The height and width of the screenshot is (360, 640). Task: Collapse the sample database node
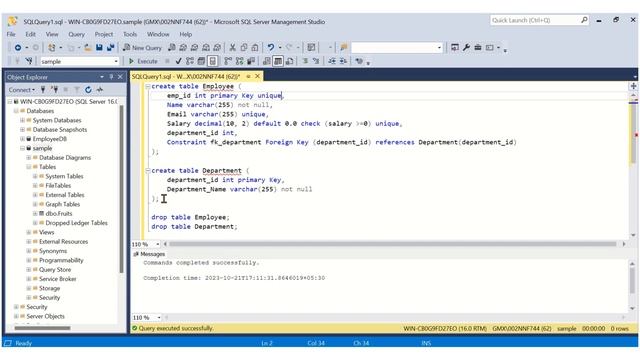(x=22, y=149)
